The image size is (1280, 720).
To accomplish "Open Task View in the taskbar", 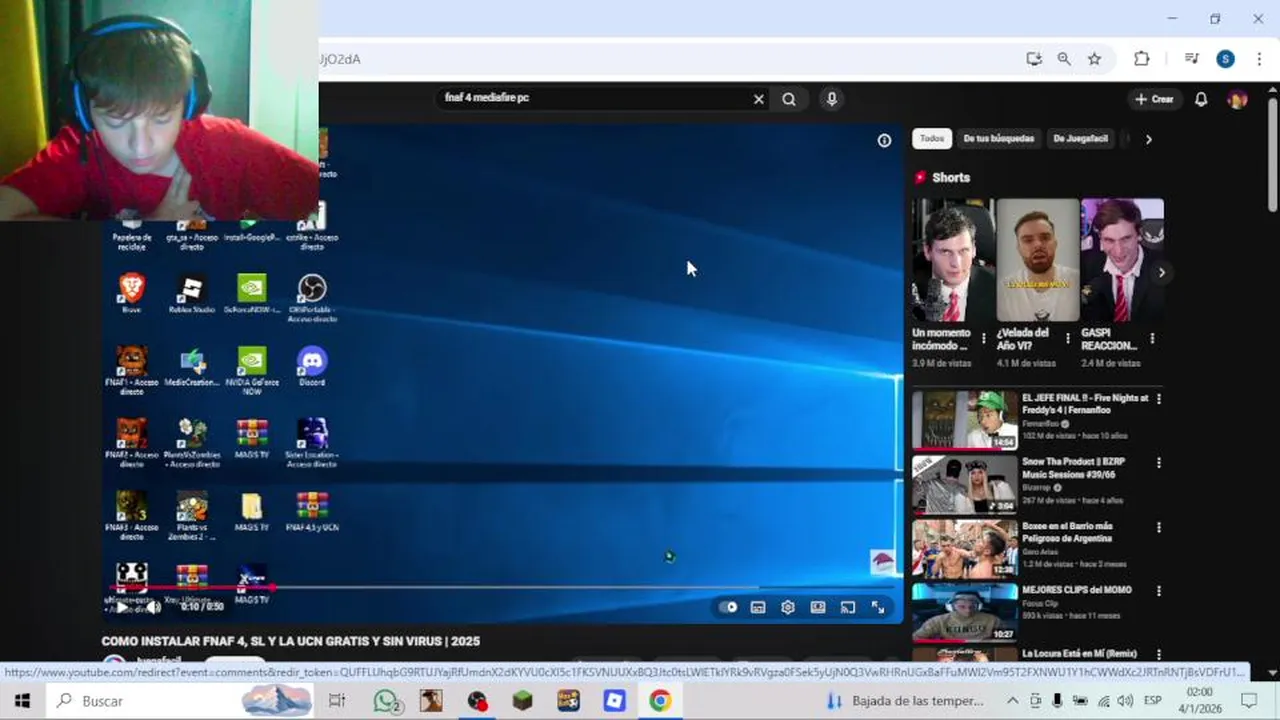I will (x=337, y=701).
